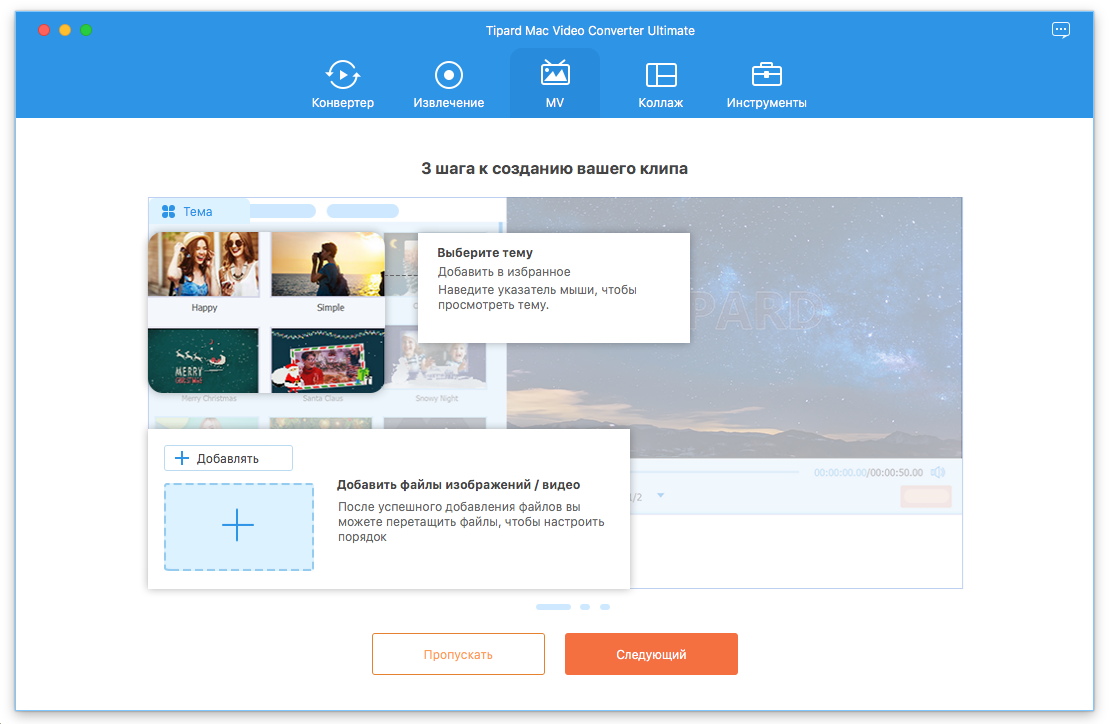Click the large plus in dashed dropzone
The image size is (1115, 724).
pos(238,526)
